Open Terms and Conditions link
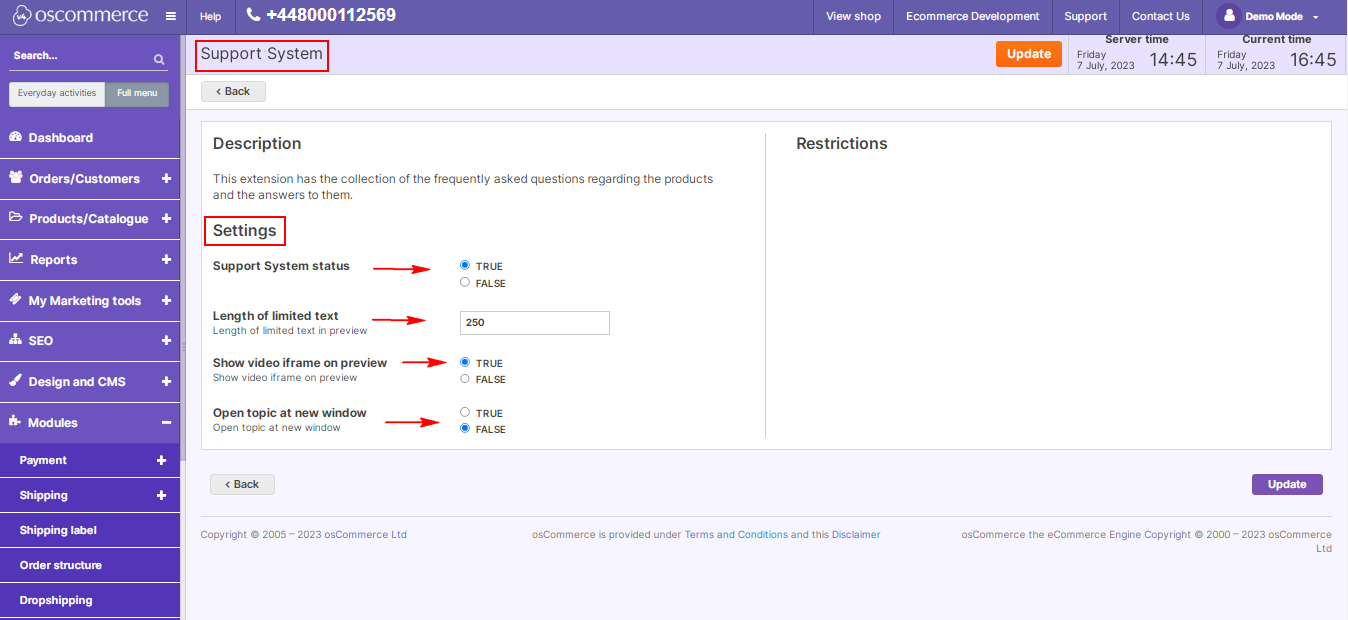This screenshot has height=620, width=1348. point(736,534)
